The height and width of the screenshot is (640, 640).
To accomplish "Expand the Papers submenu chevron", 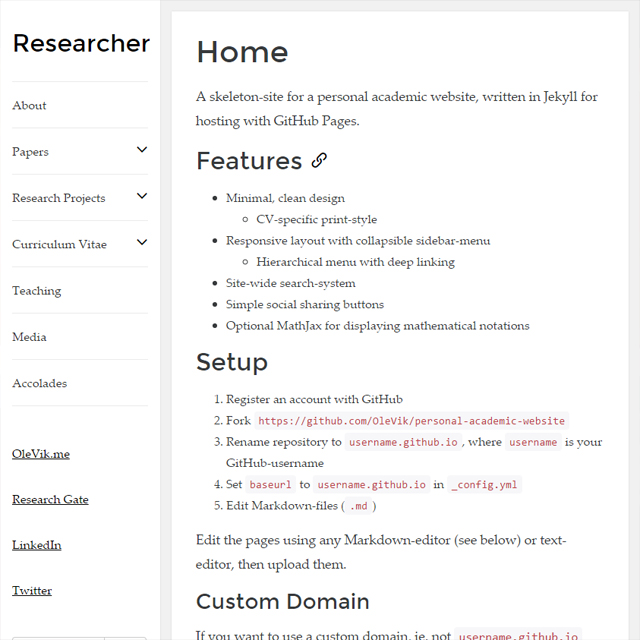I will tap(142, 150).
